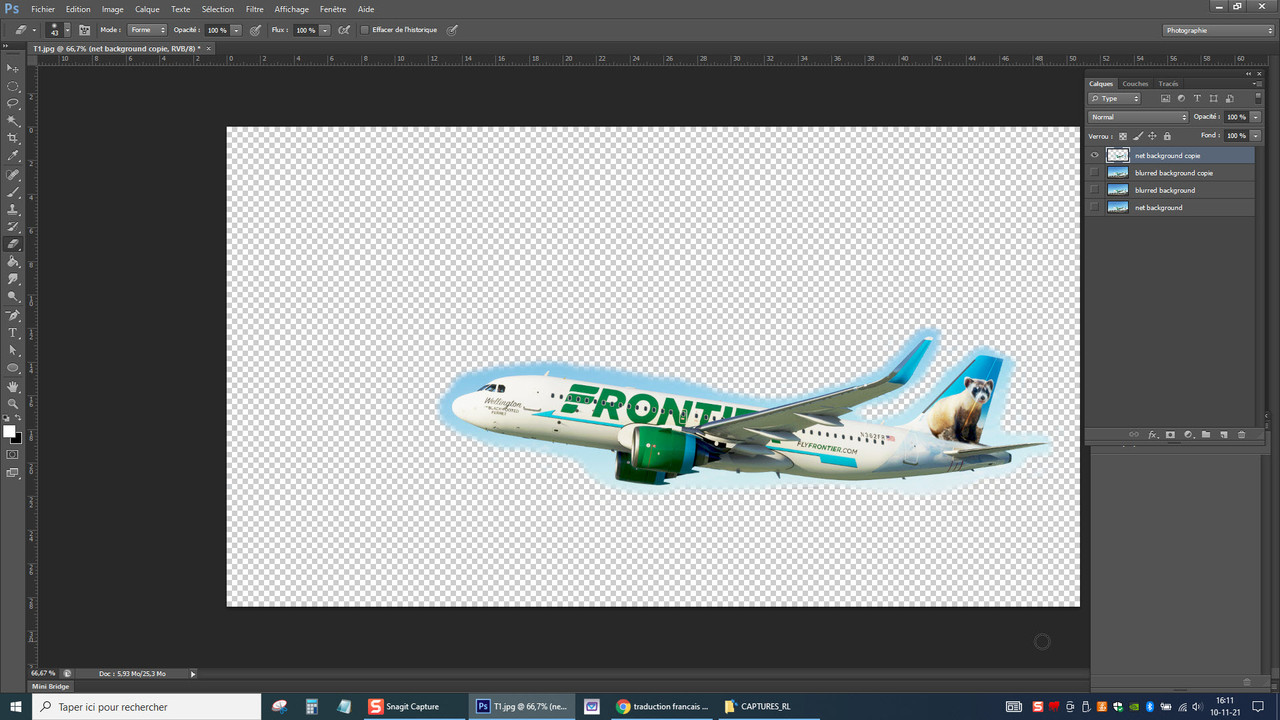This screenshot has height=720, width=1280.
Task: Toggle layer filtering switch
Action: pyautogui.click(x=1258, y=98)
